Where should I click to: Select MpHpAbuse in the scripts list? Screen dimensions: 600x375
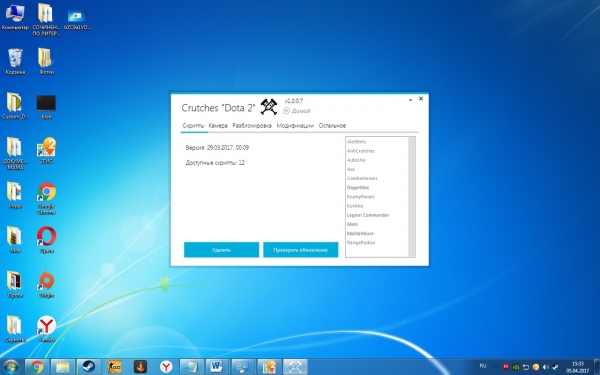360,233
